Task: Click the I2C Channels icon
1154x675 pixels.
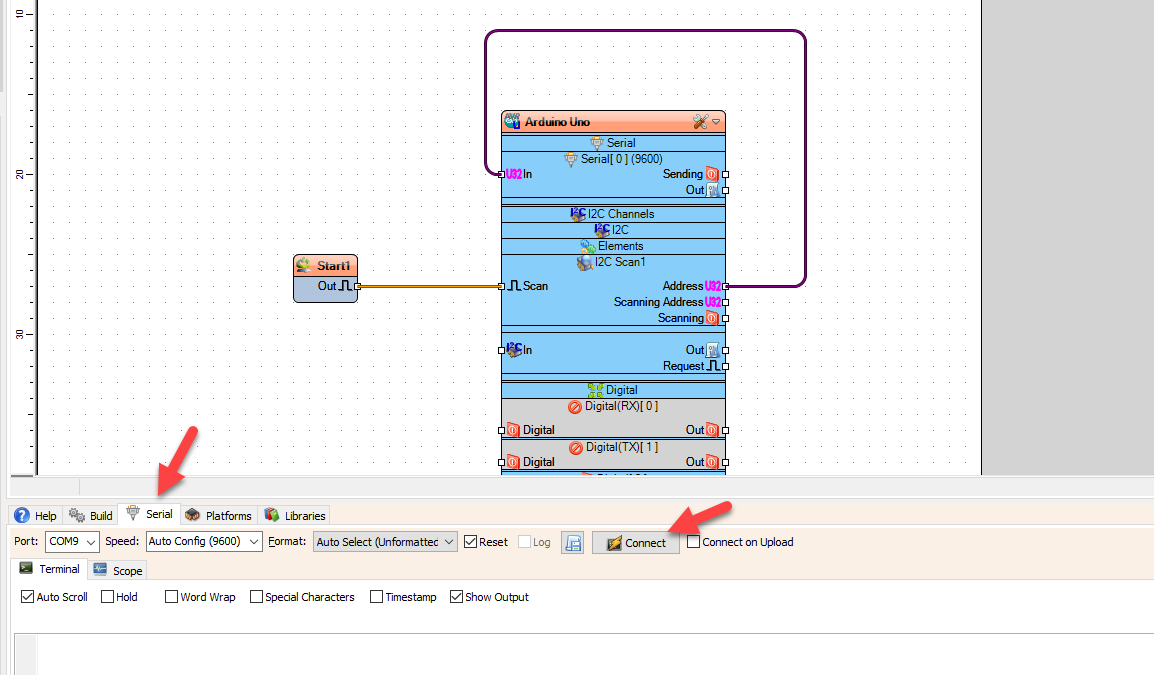Action: click(577, 214)
